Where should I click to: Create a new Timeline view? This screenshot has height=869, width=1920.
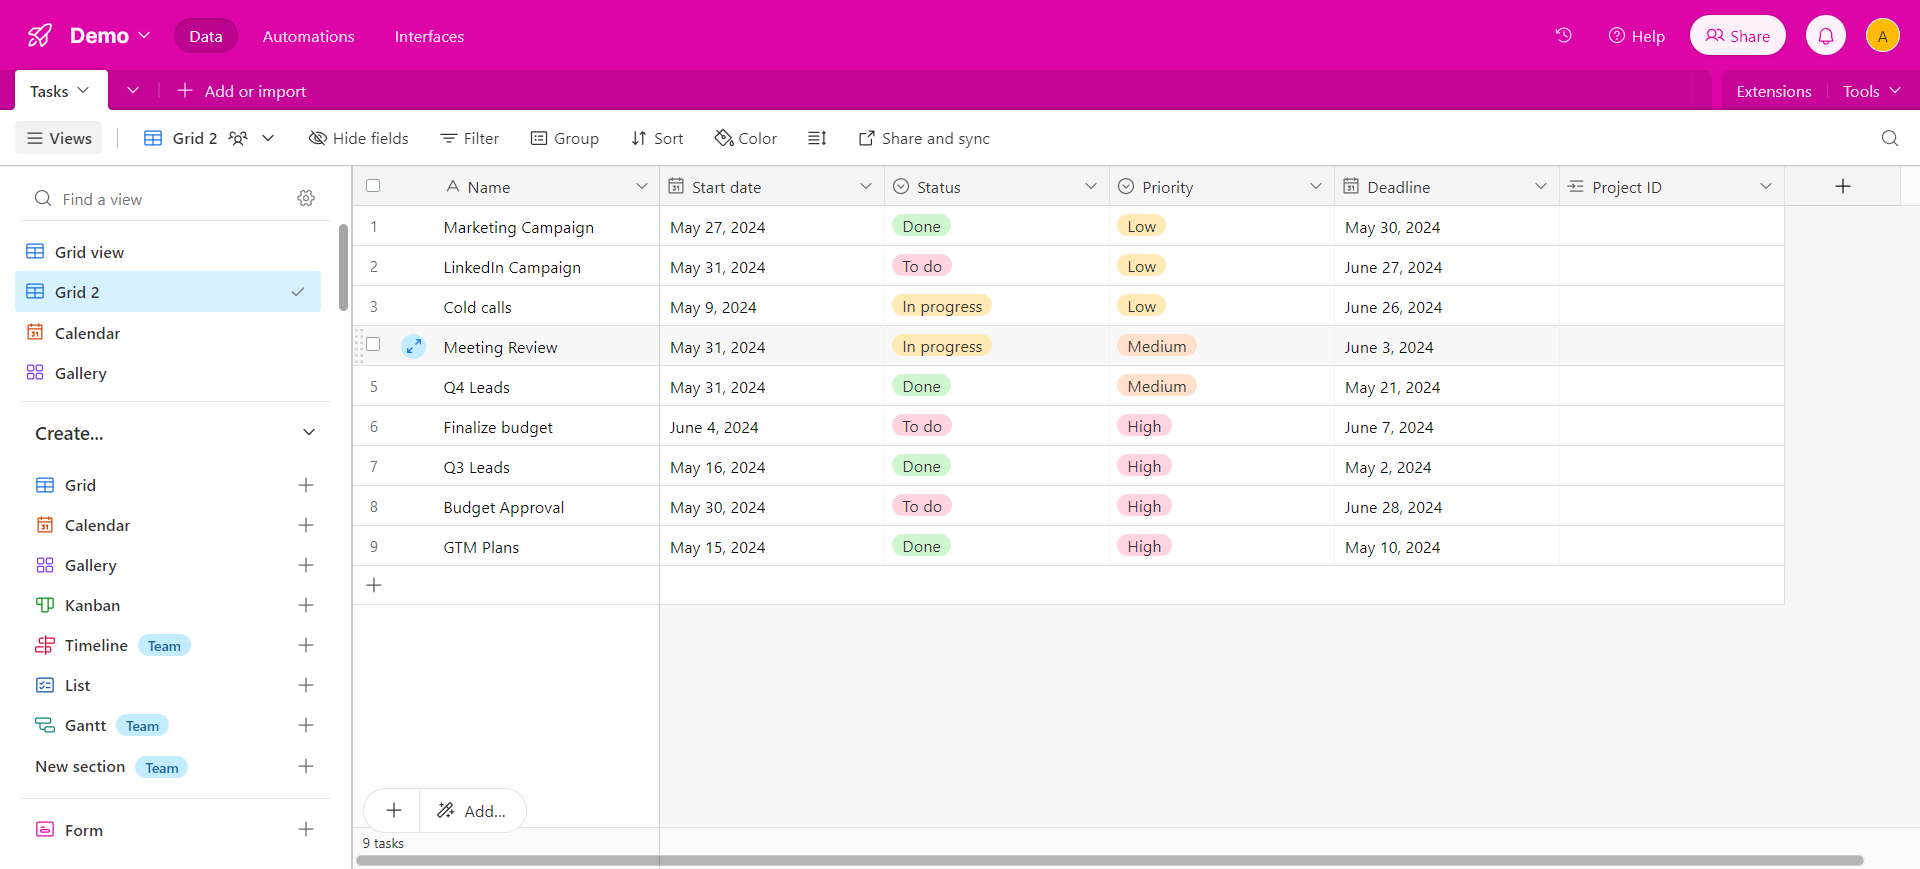pyautogui.click(x=306, y=645)
